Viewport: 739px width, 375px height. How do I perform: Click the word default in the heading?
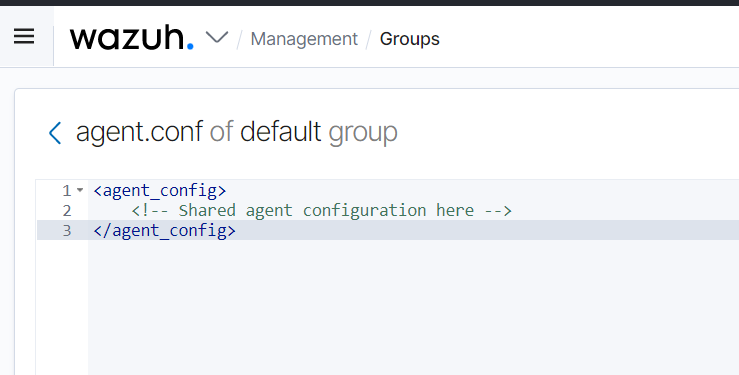click(280, 131)
